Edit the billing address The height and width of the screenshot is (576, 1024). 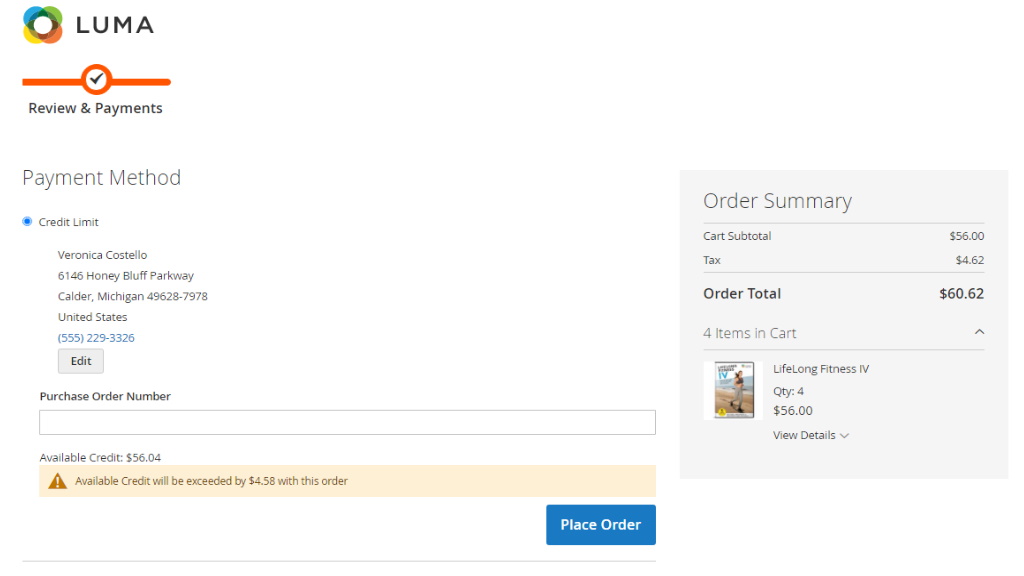pos(81,361)
